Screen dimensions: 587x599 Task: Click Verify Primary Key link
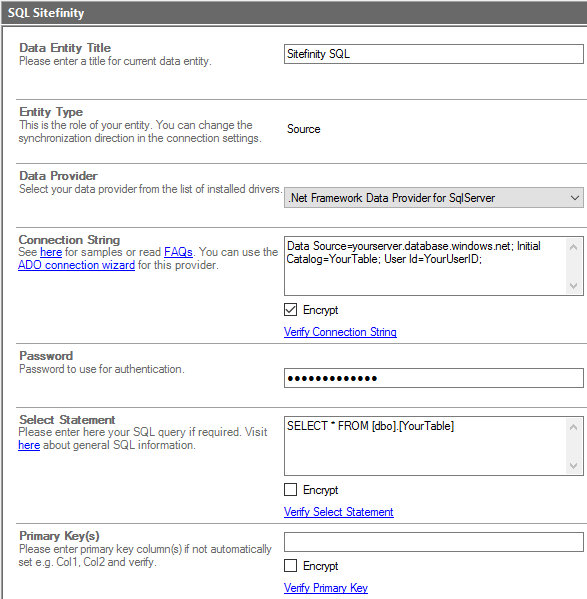(326, 588)
